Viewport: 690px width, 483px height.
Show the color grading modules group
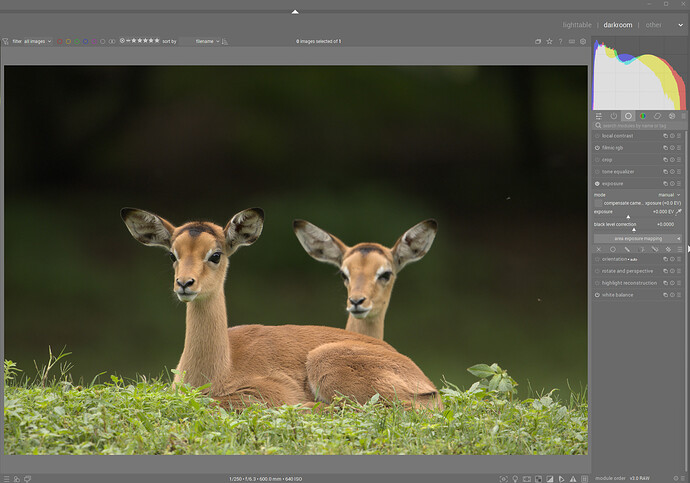(643, 116)
